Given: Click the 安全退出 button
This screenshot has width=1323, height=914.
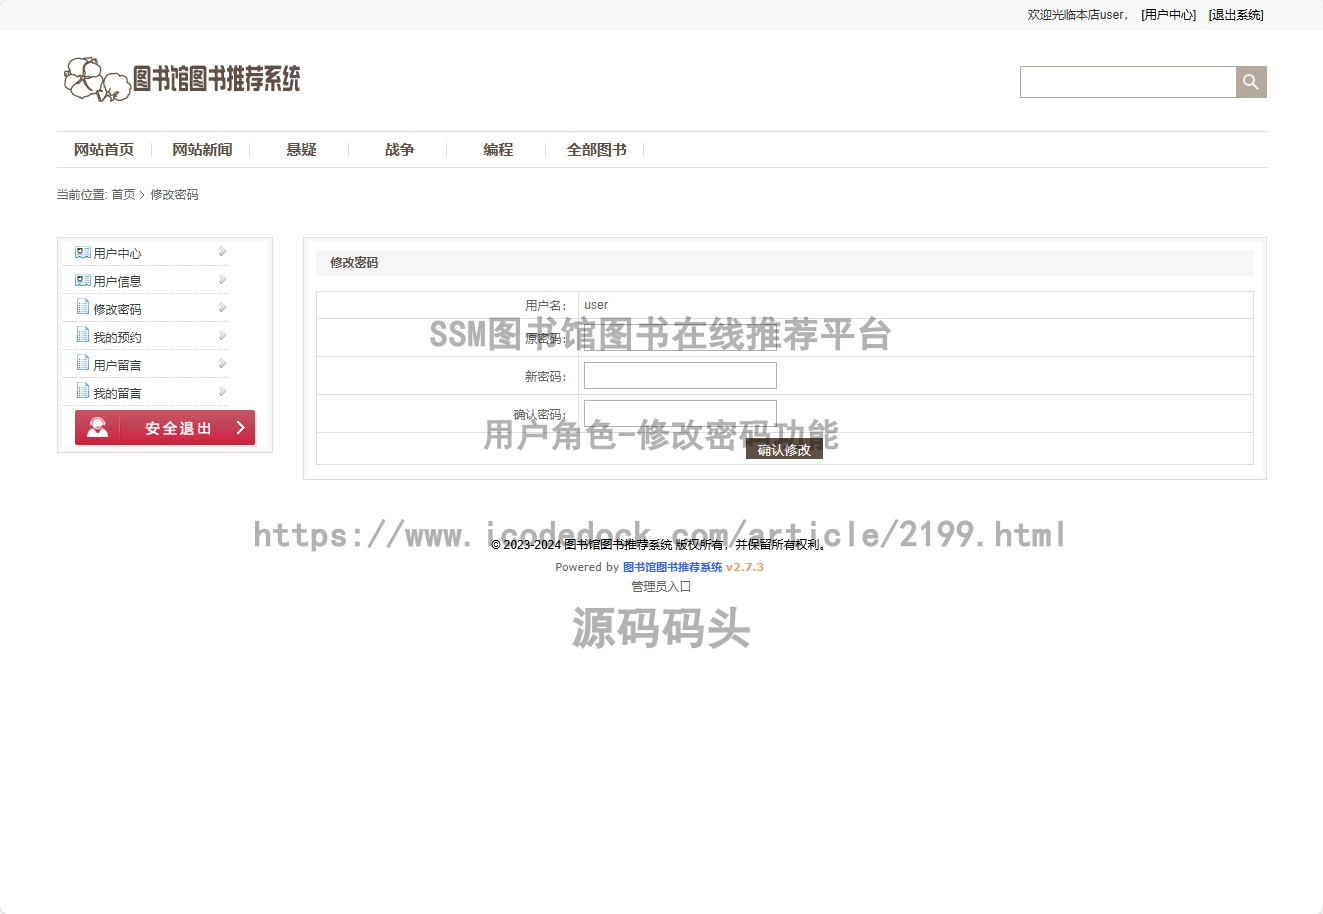Looking at the screenshot, I should [x=165, y=427].
